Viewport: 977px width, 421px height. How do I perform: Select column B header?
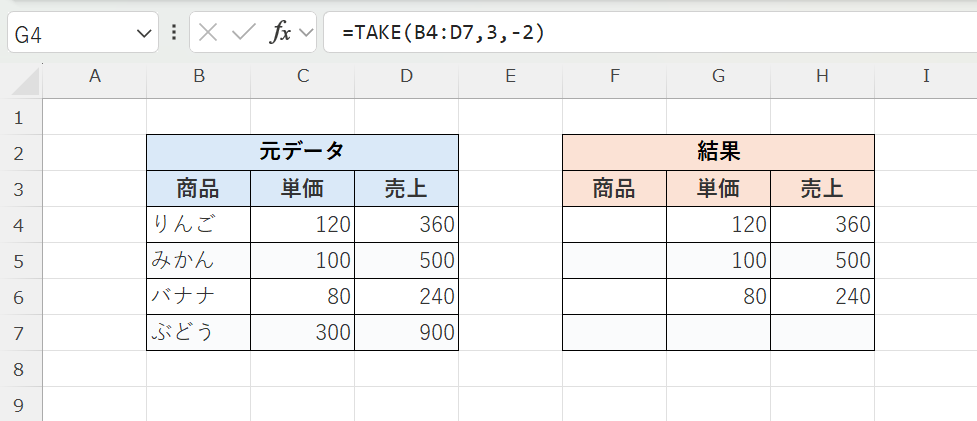[x=198, y=75]
